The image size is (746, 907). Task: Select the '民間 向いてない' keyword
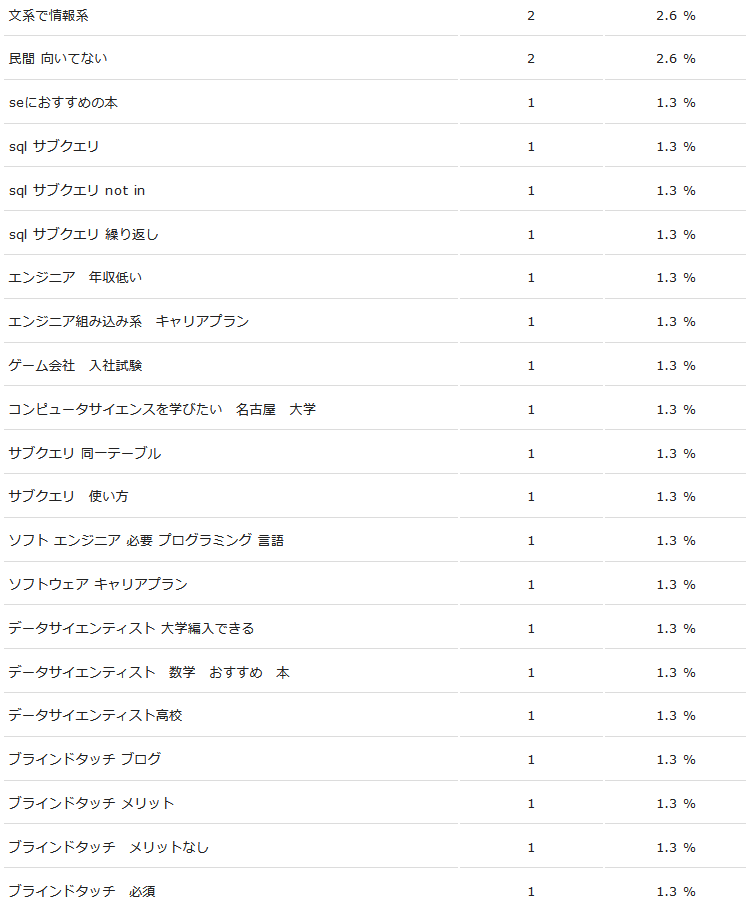58,59
